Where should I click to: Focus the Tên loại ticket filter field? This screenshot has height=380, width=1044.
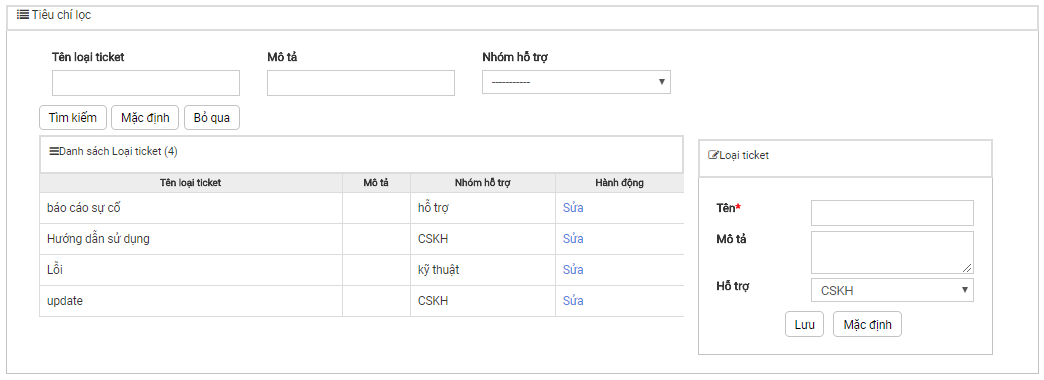146,83
